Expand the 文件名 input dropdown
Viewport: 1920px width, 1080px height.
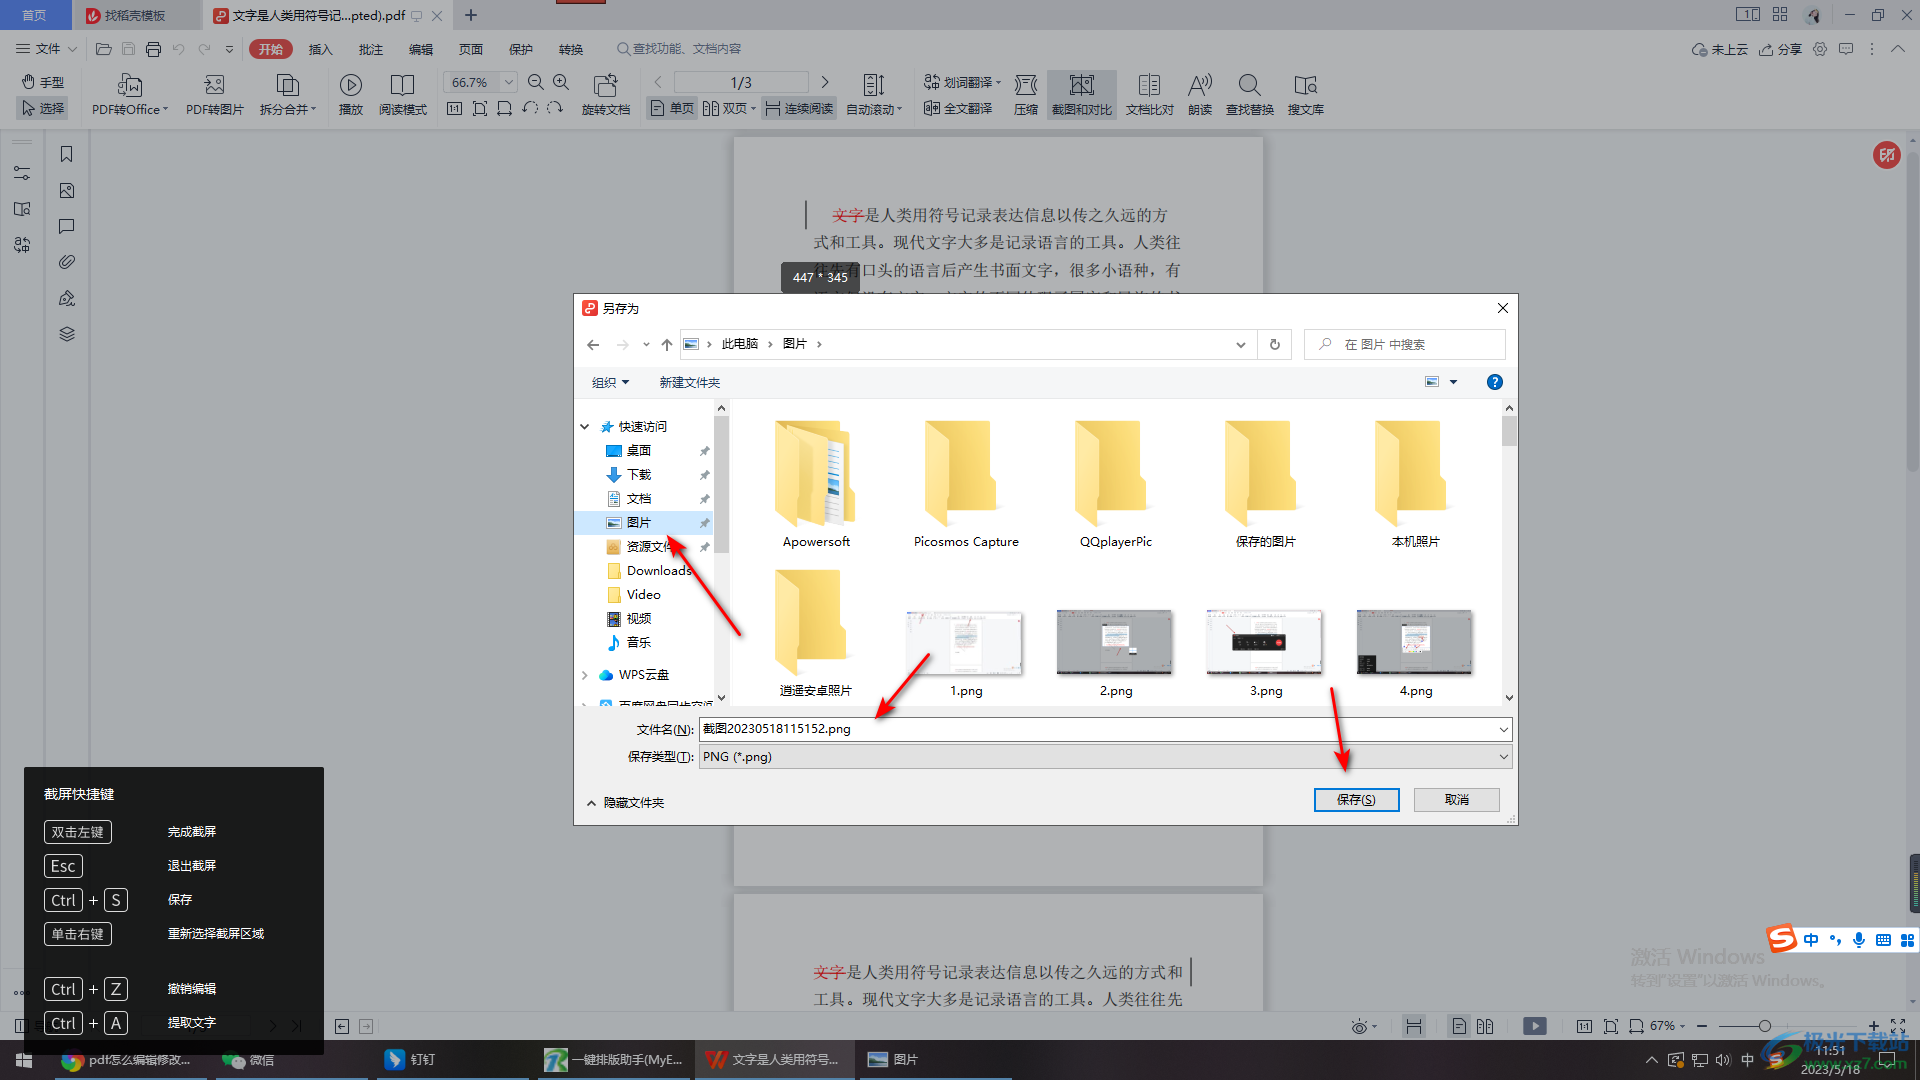[x=1503, y=729]
